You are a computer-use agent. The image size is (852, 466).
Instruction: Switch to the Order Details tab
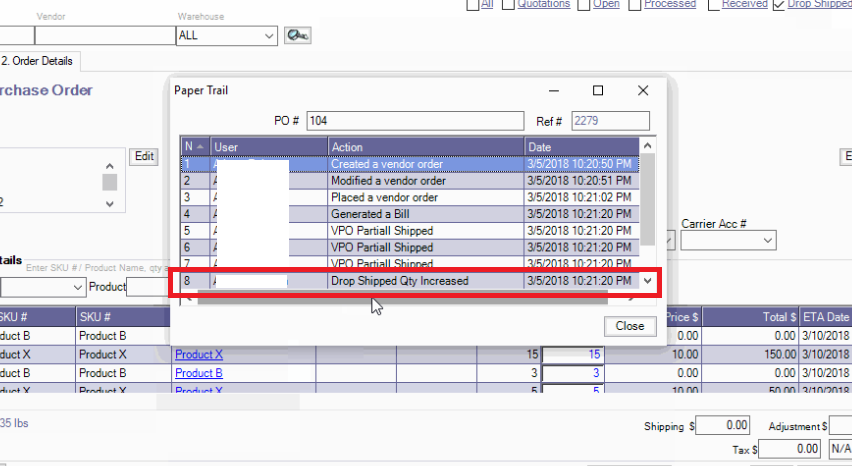pyautogui.click(x=38, y=61)
